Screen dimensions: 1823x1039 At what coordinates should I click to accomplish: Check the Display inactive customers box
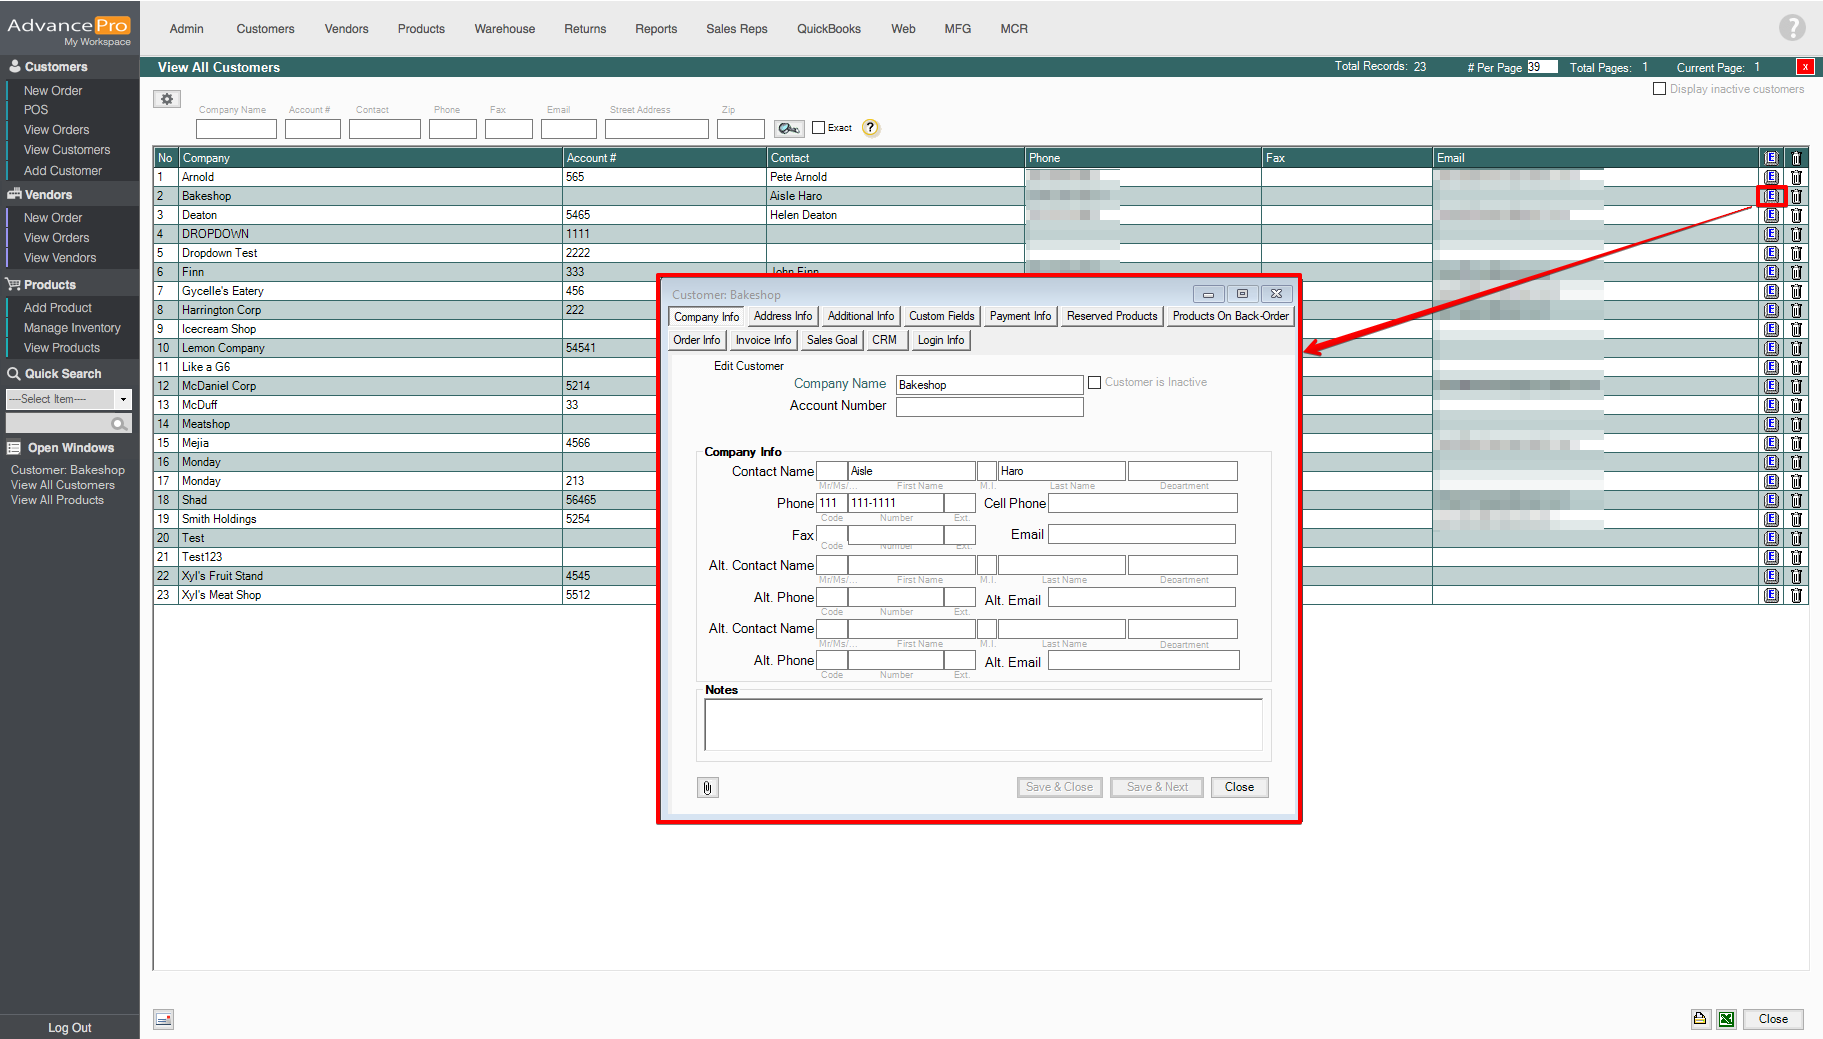1659,89
